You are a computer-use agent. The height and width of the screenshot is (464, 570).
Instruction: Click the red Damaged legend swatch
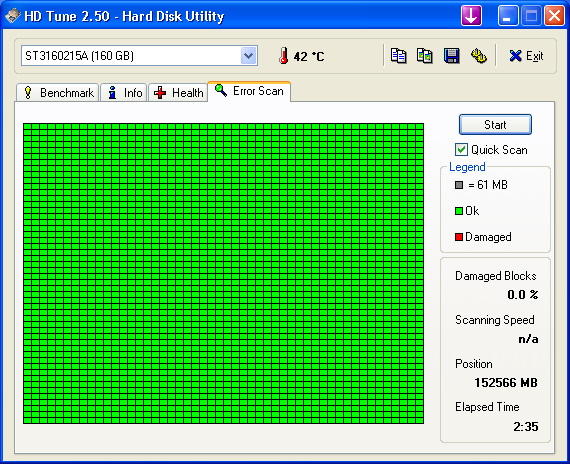(x=459, y=237)
